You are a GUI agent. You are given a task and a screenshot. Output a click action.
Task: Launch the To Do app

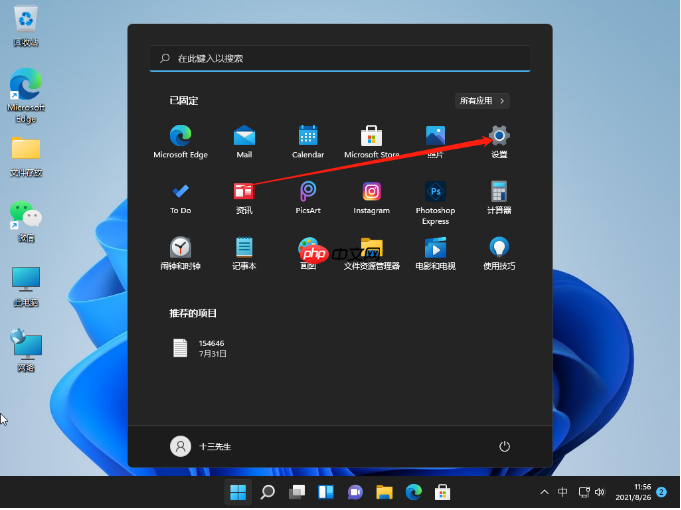(180, 198)
